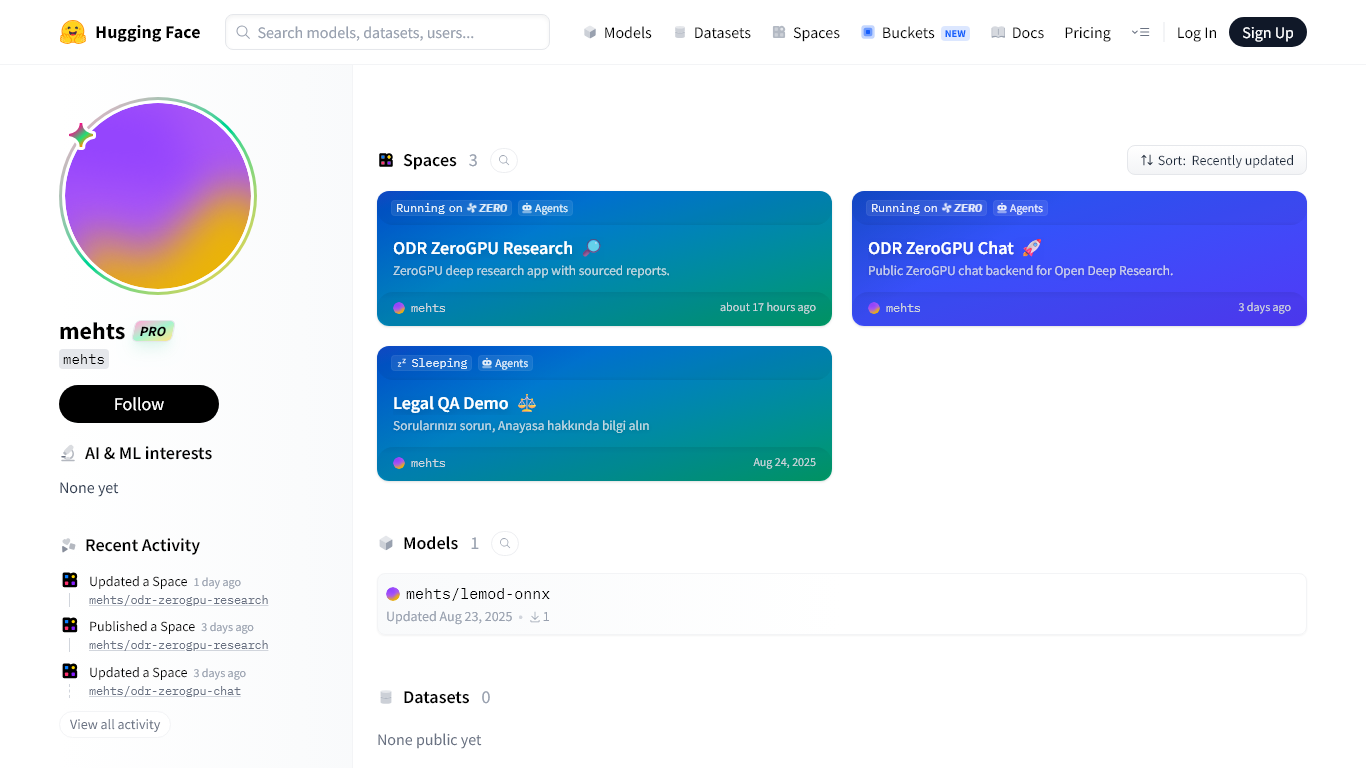Focus the Search models, datasets, users field
1366x768 pixels.
pos(387,32)
